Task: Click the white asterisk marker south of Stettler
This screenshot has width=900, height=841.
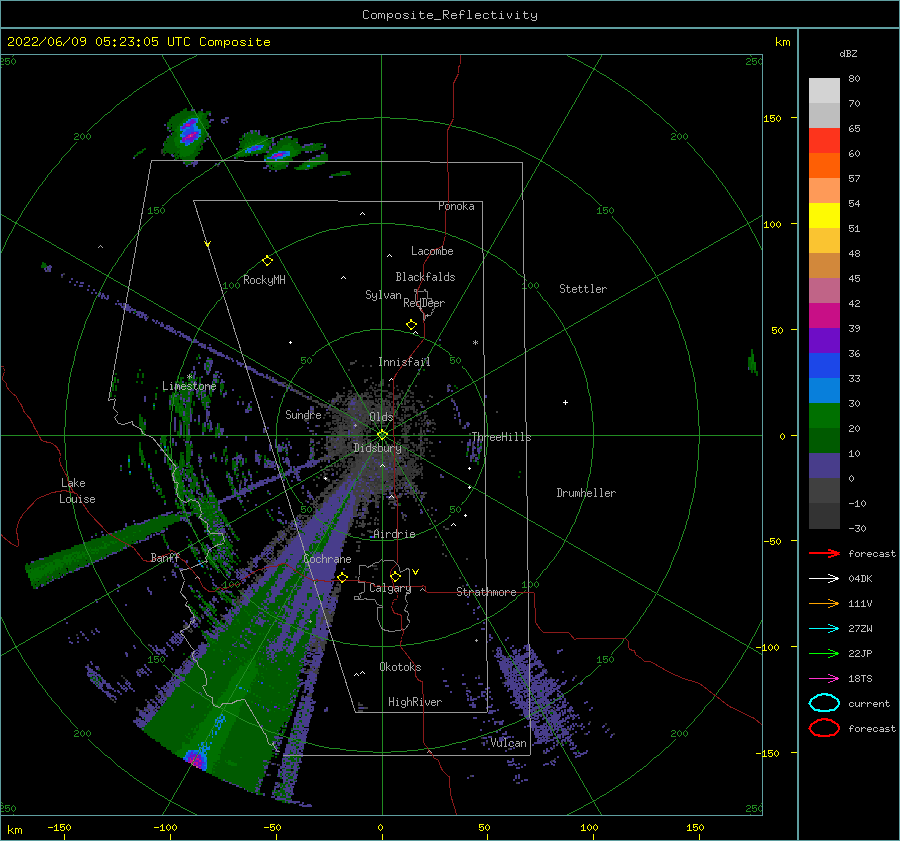Action: click(475, 343)
